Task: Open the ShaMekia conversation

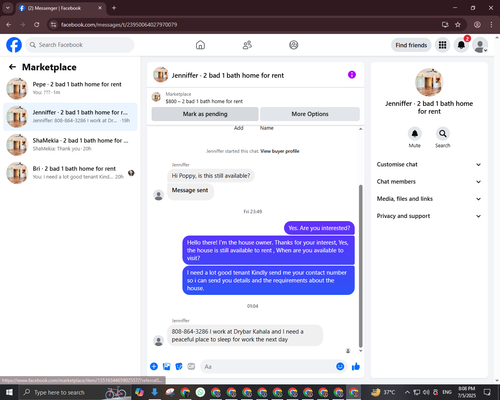Action: 70,145
